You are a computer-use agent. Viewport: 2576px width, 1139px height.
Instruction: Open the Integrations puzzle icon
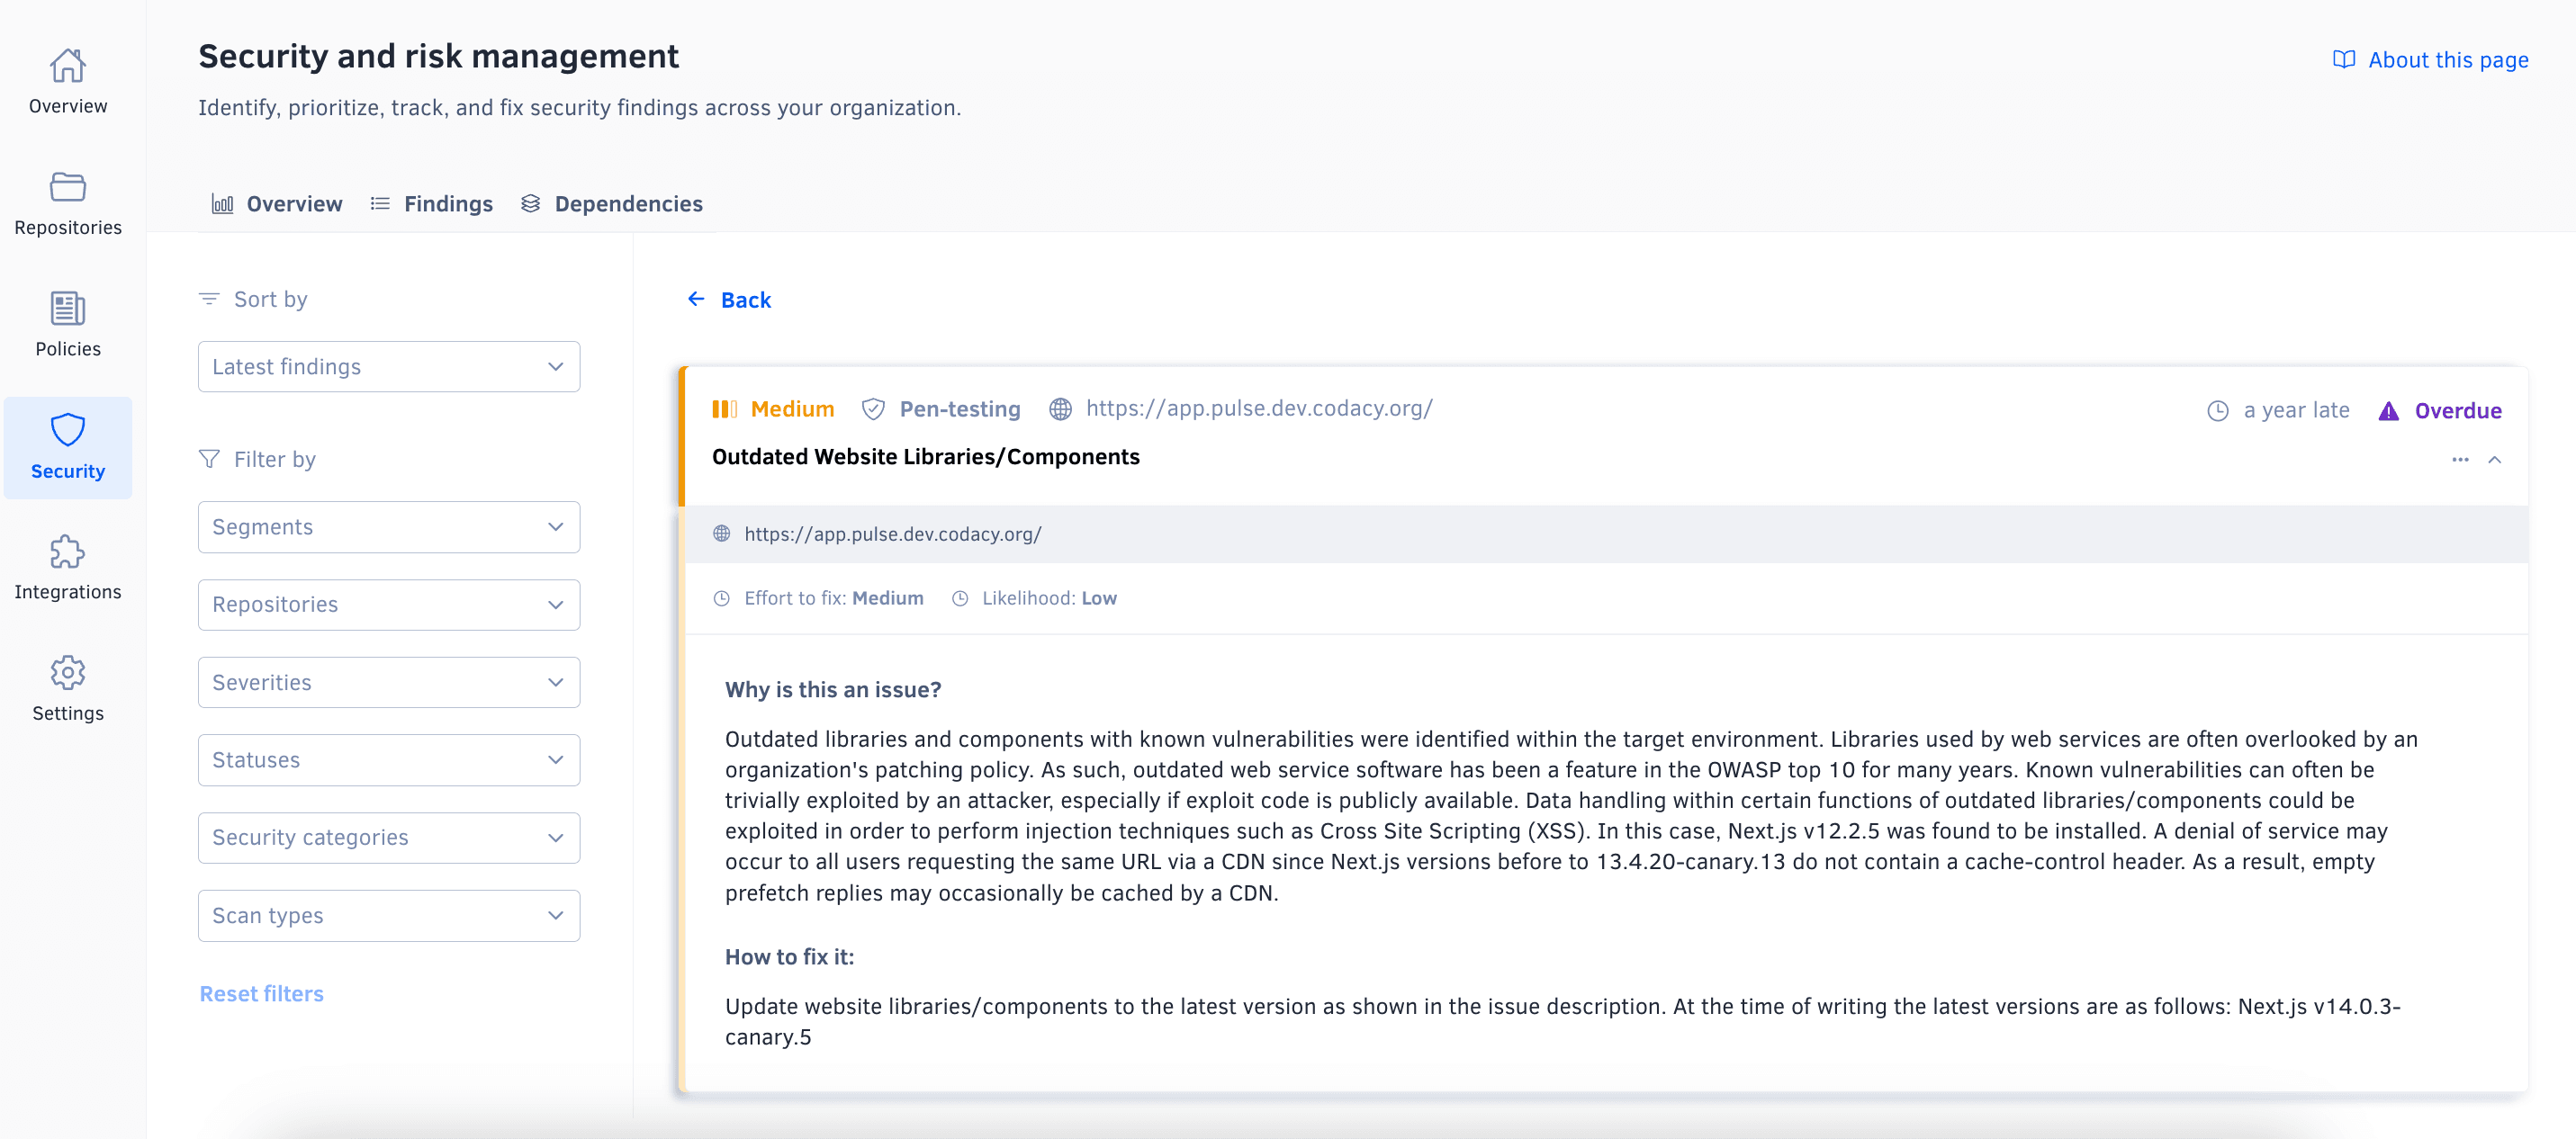[x=67, y=551]
